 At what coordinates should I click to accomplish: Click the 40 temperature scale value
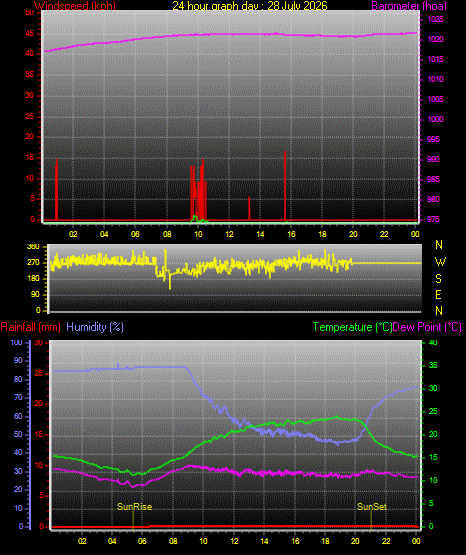pyautogui.click(x=433, y=343)
